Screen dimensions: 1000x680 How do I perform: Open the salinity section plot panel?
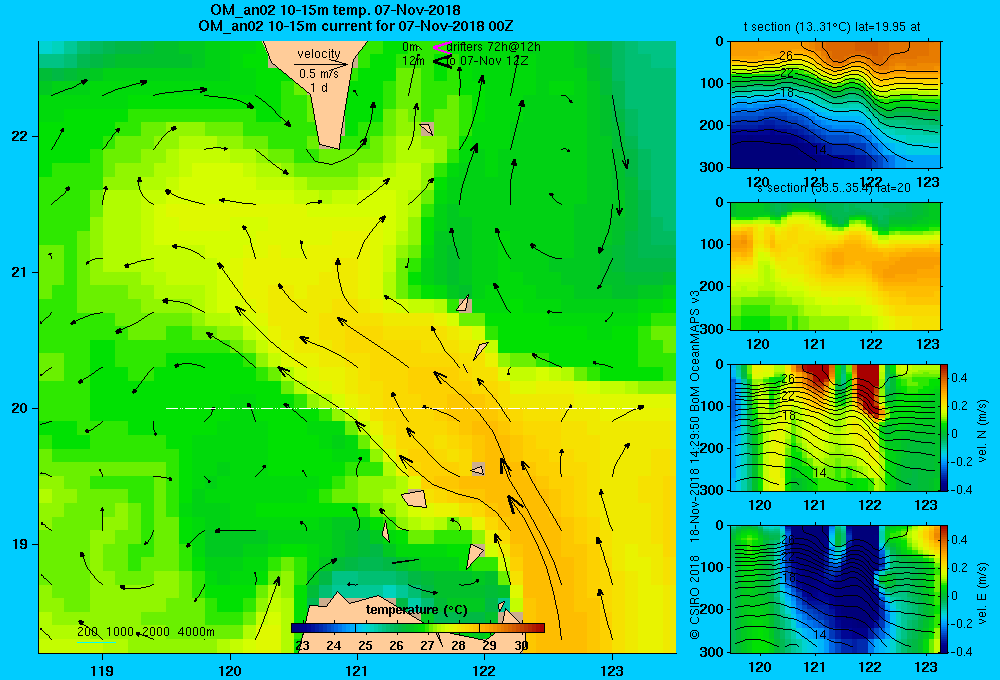pos(835,266)
